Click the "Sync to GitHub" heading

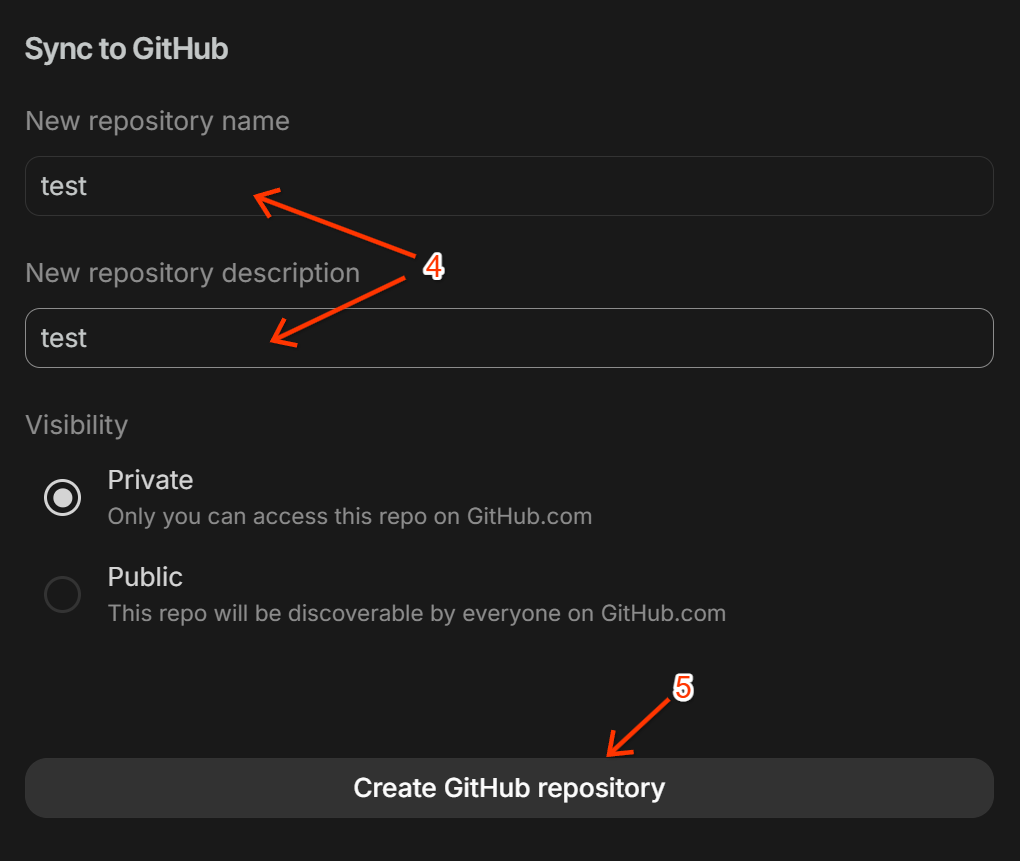pyautogui.click(x=126, y=49)
